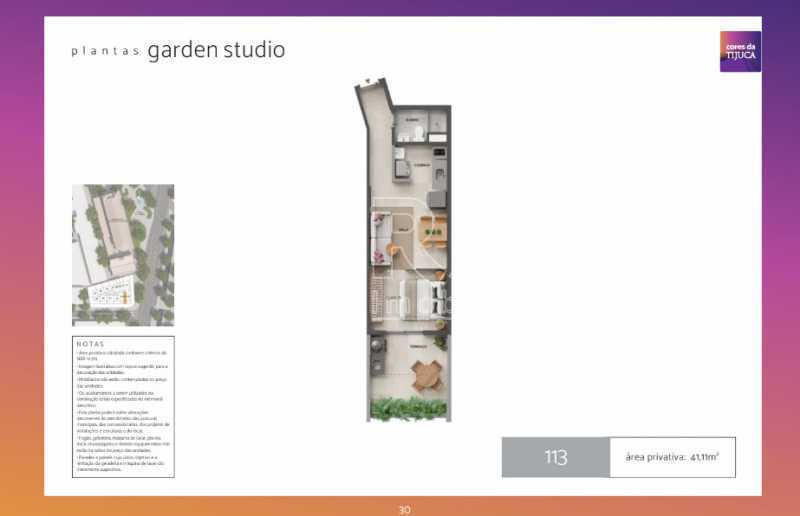
Task: Click the notes text box body
Action: [x=122, y=410]
